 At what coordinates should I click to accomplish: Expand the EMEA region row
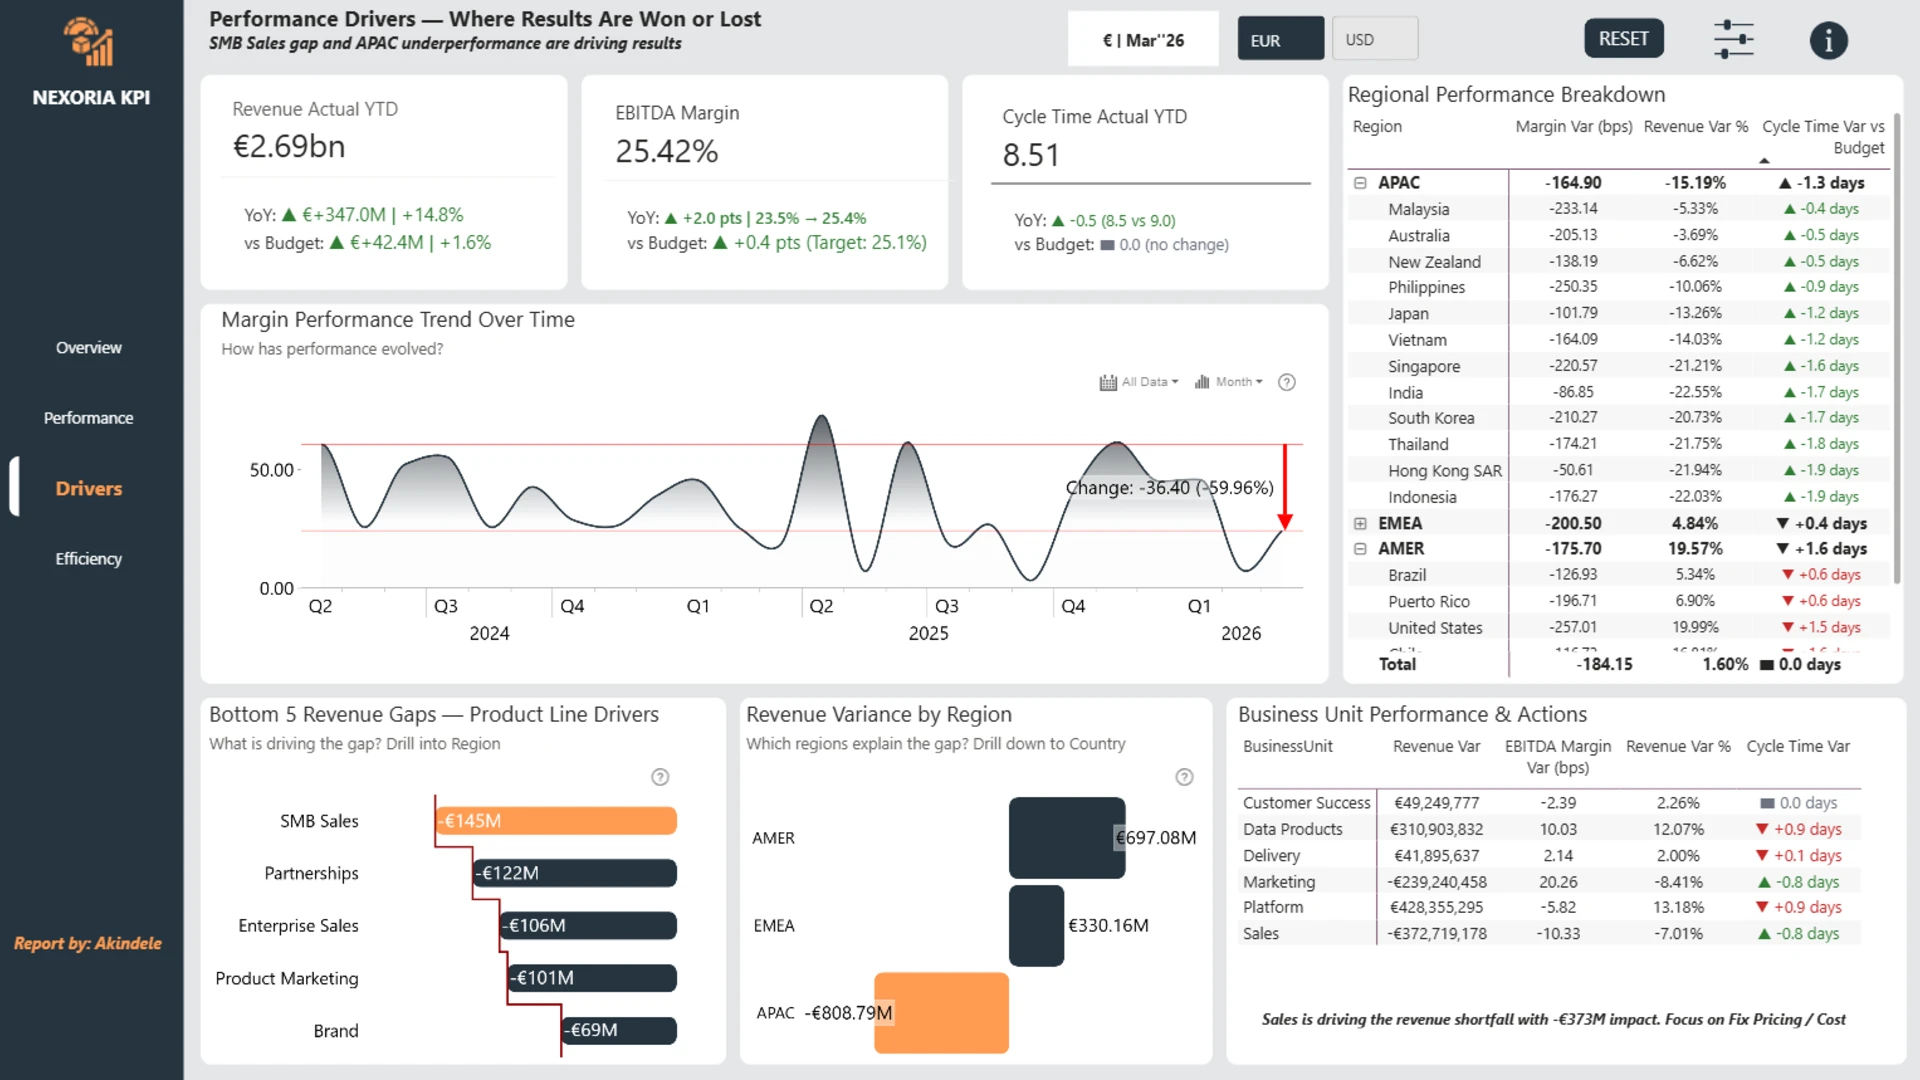tap(1360, 523)
